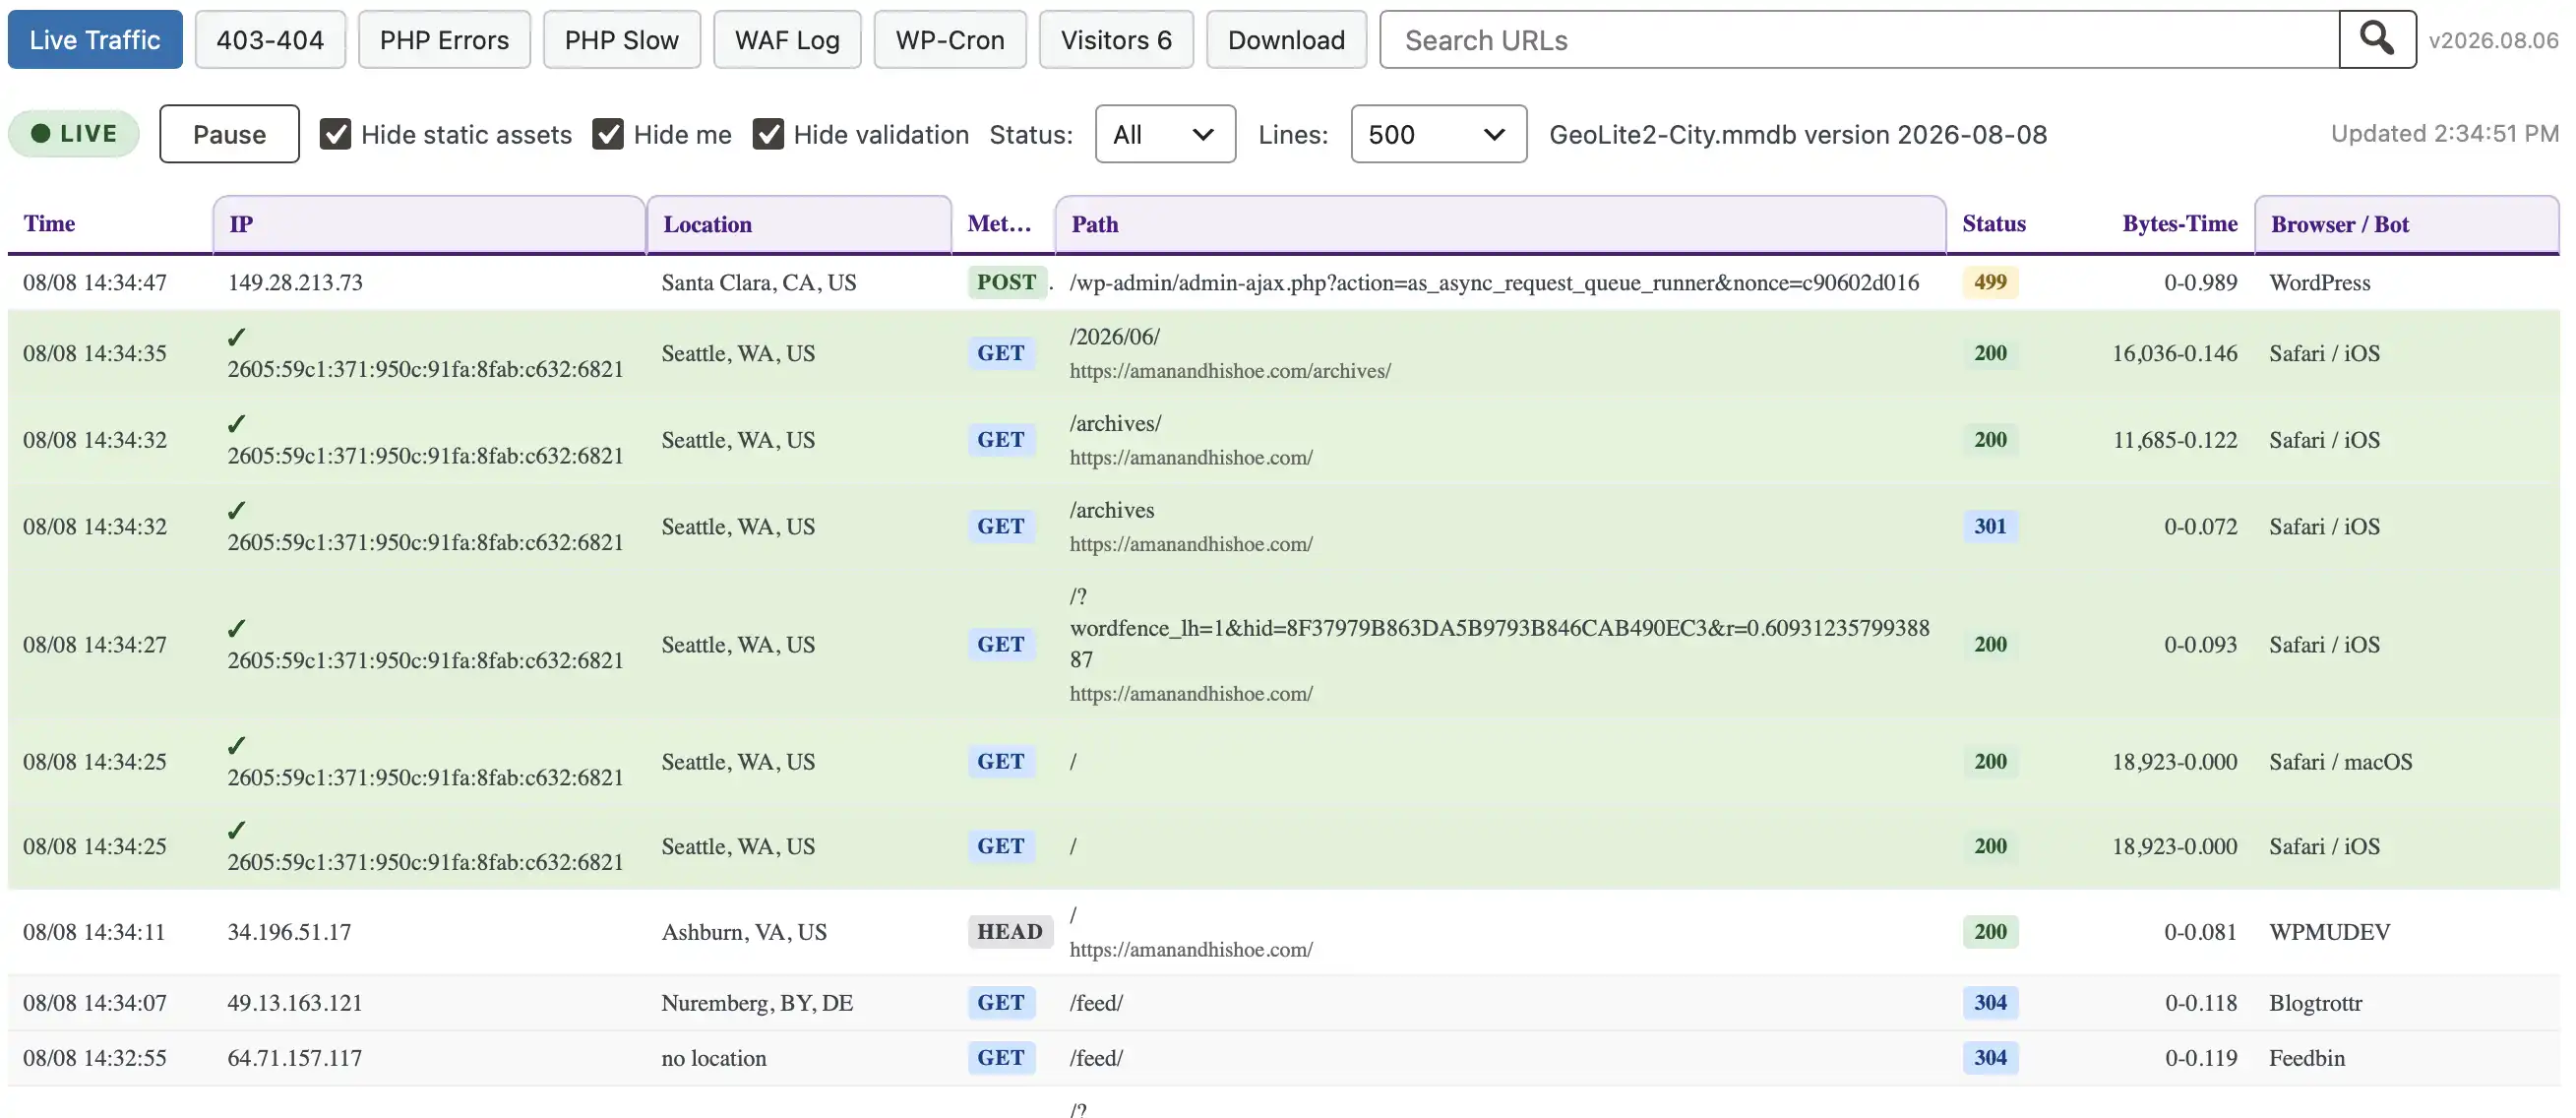Open the WAF Log tab
Viewport: 2576px width, 1118px height.
coord(787,40)
